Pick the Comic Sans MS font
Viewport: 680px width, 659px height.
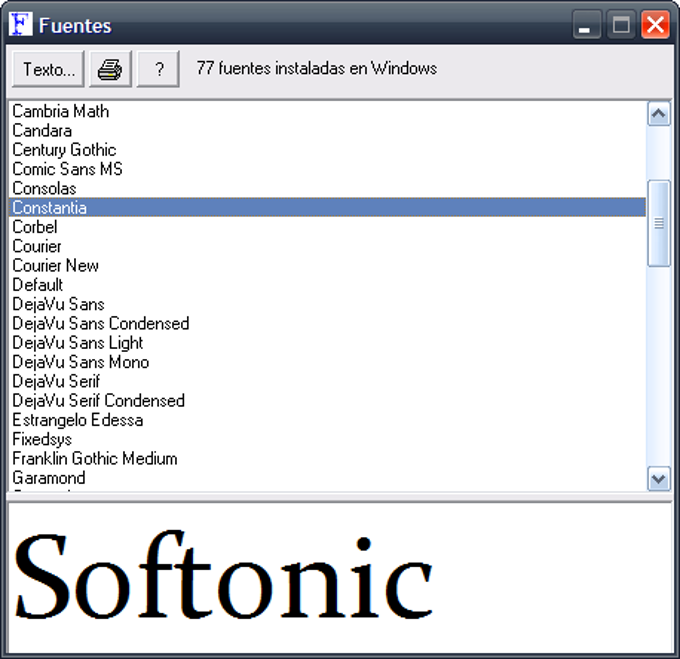[327, 169]
